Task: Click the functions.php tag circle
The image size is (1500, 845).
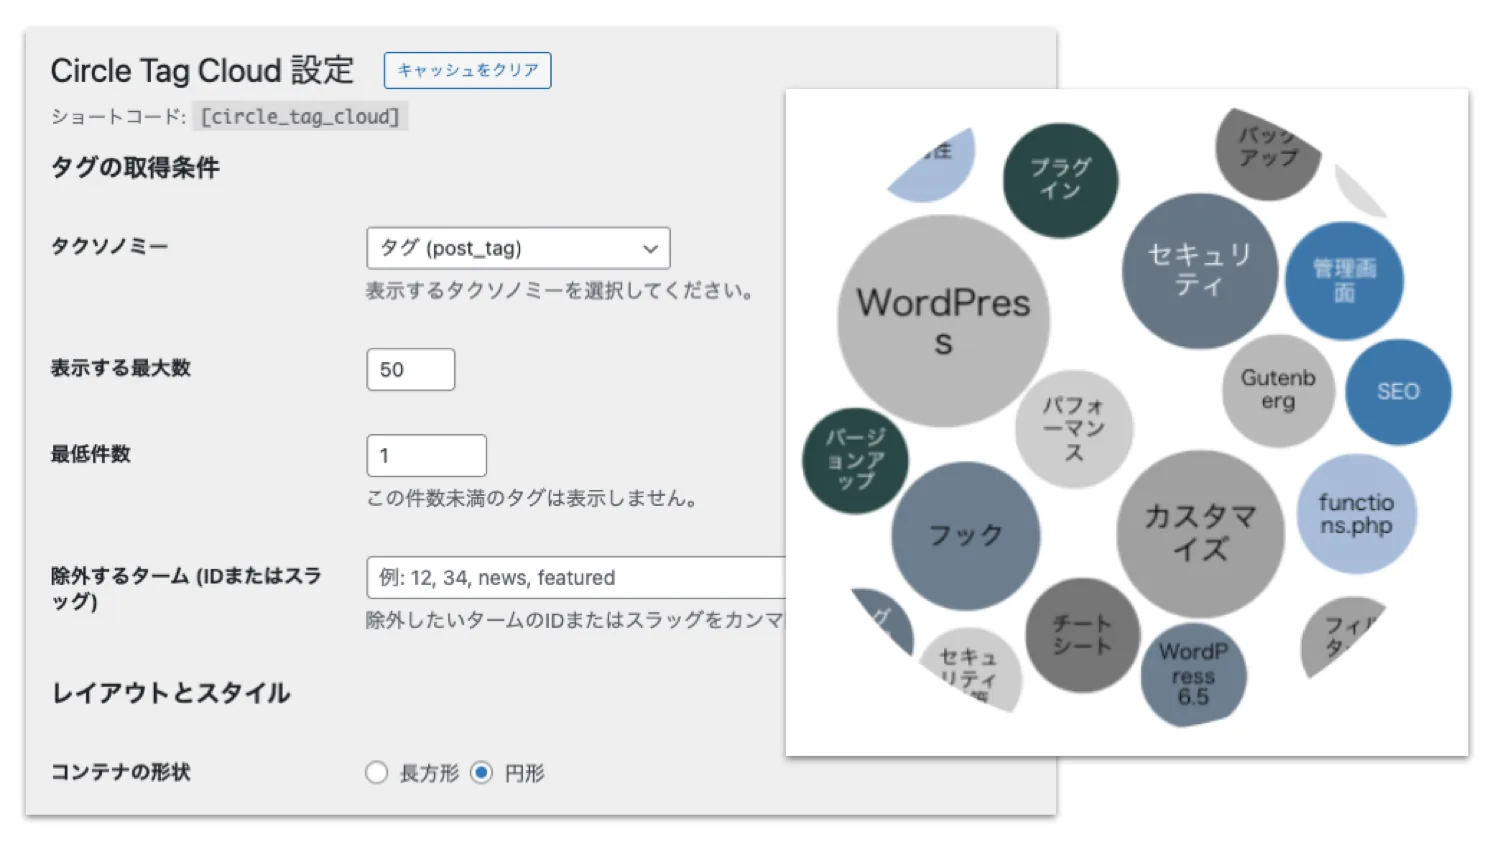Action: coord(1355,514)
